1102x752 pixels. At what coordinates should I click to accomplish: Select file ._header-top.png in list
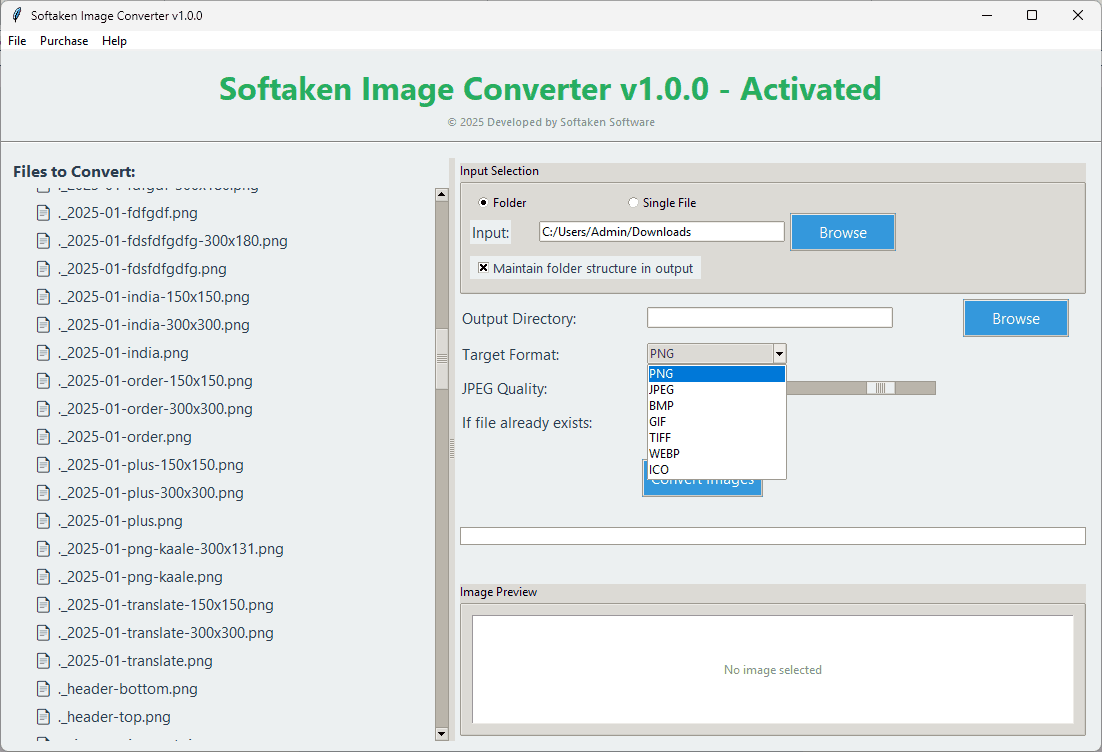115,717
